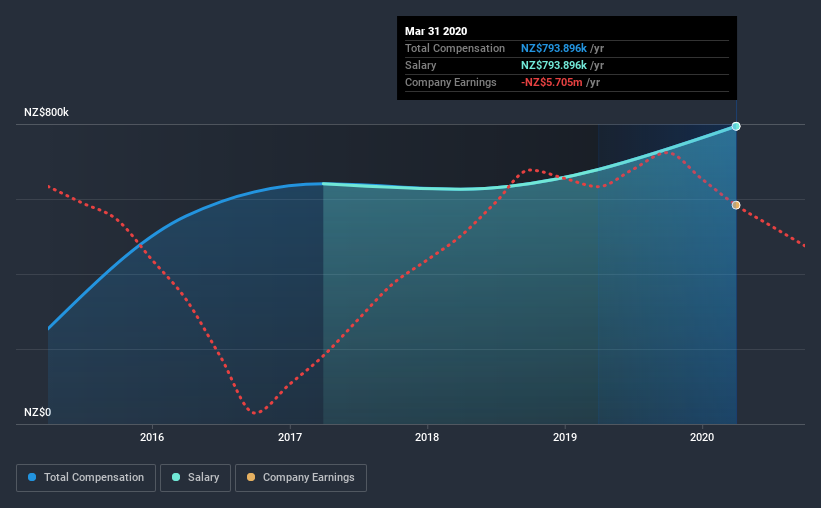Toggle the Total Compensation legend button
821x508 pixels.
(86, 478)
